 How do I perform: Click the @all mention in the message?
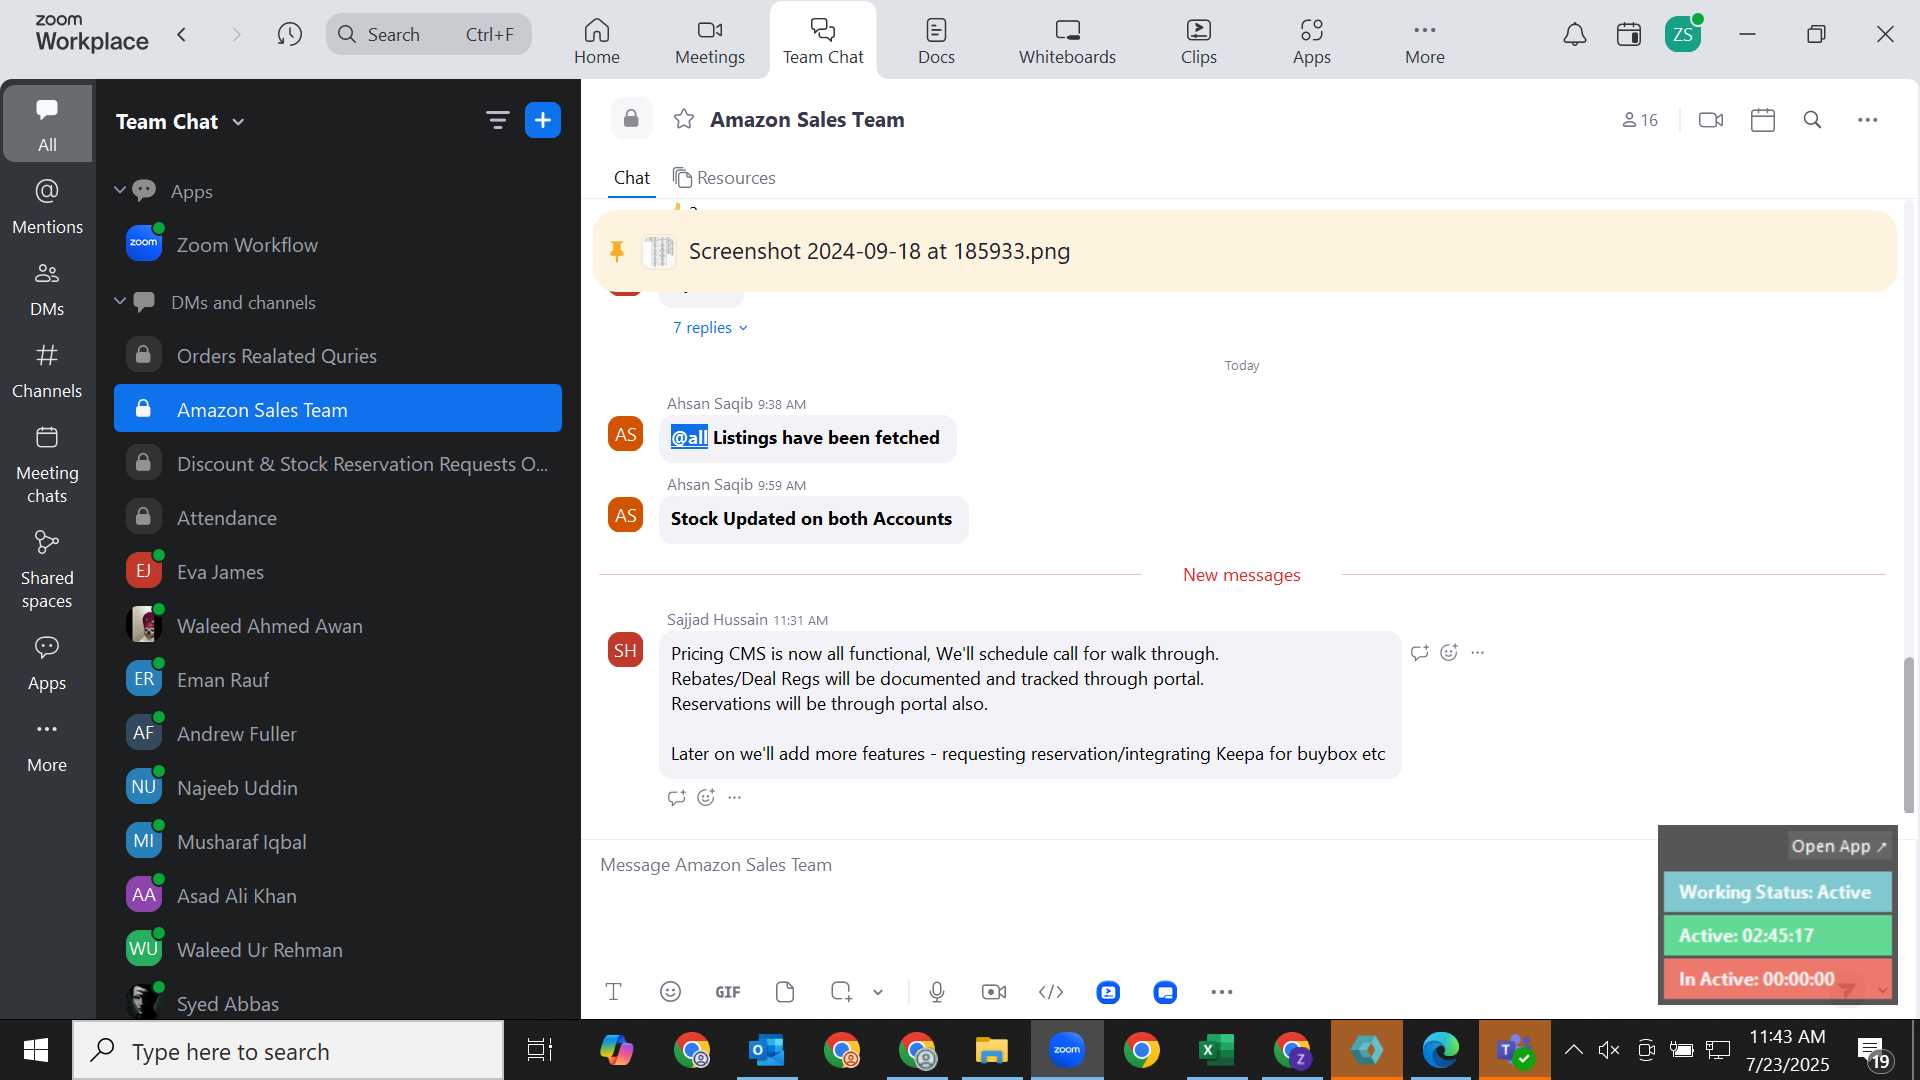pyautogui.click(x=689, y=437)
